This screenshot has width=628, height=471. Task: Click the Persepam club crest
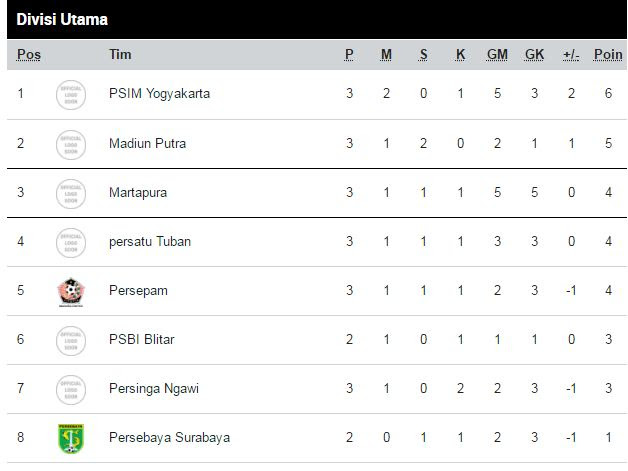tap(71, 292)
